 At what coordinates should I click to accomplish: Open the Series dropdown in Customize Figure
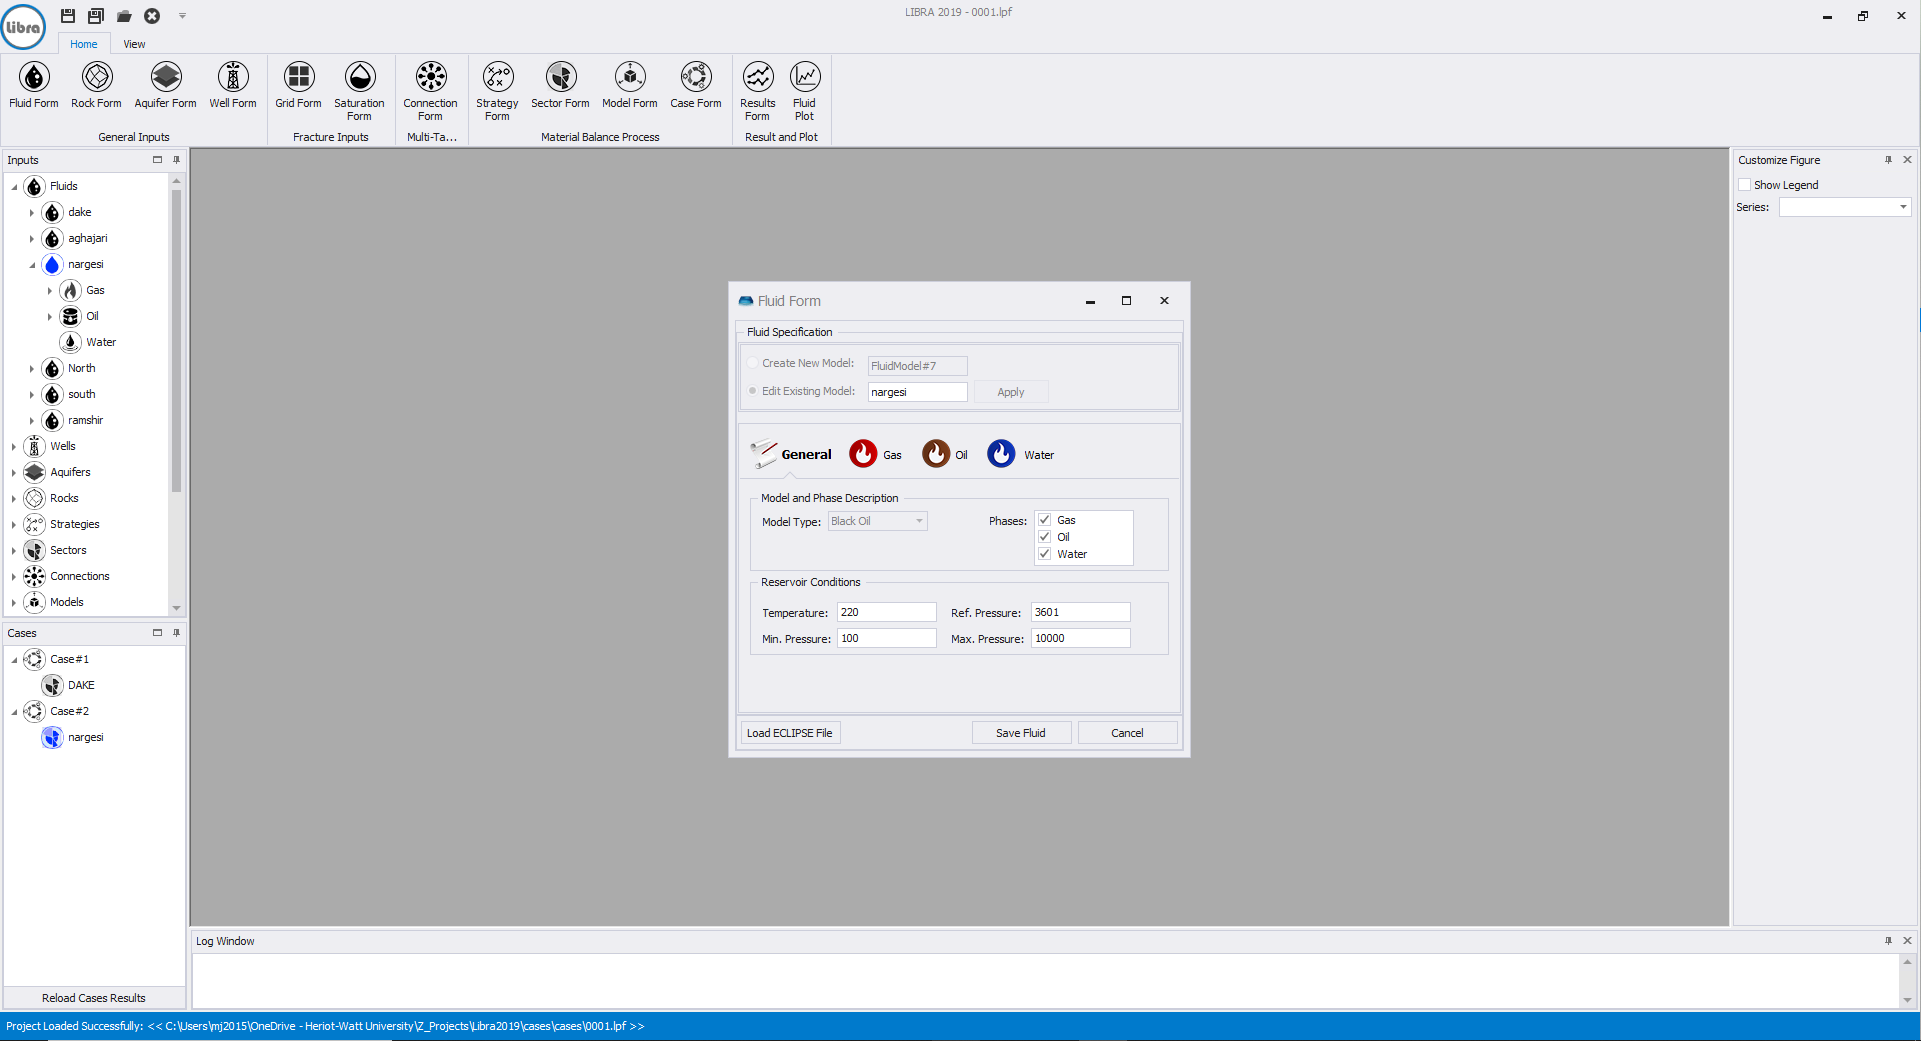click(x=1903, y=207)
